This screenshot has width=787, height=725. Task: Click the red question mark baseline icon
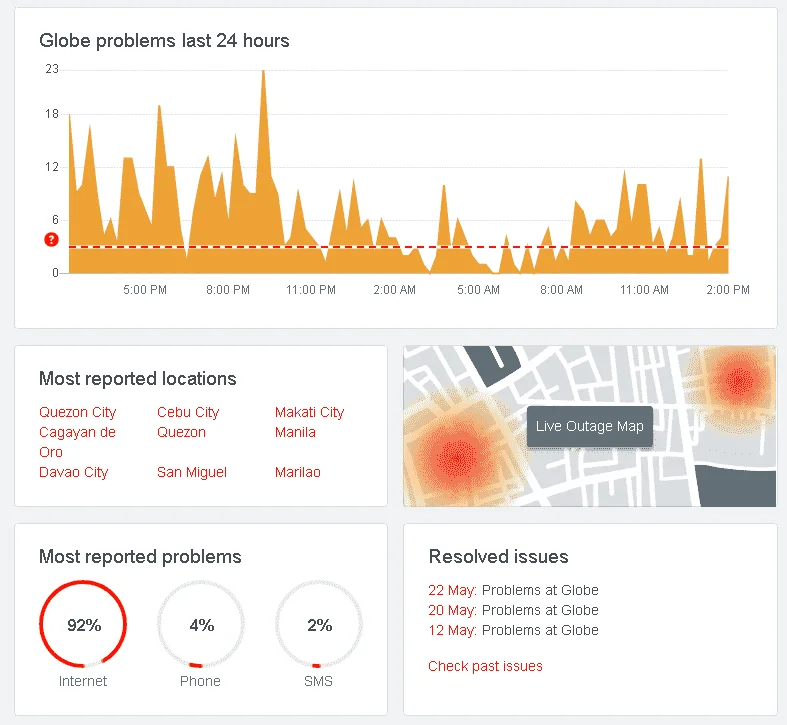[51, 239]
